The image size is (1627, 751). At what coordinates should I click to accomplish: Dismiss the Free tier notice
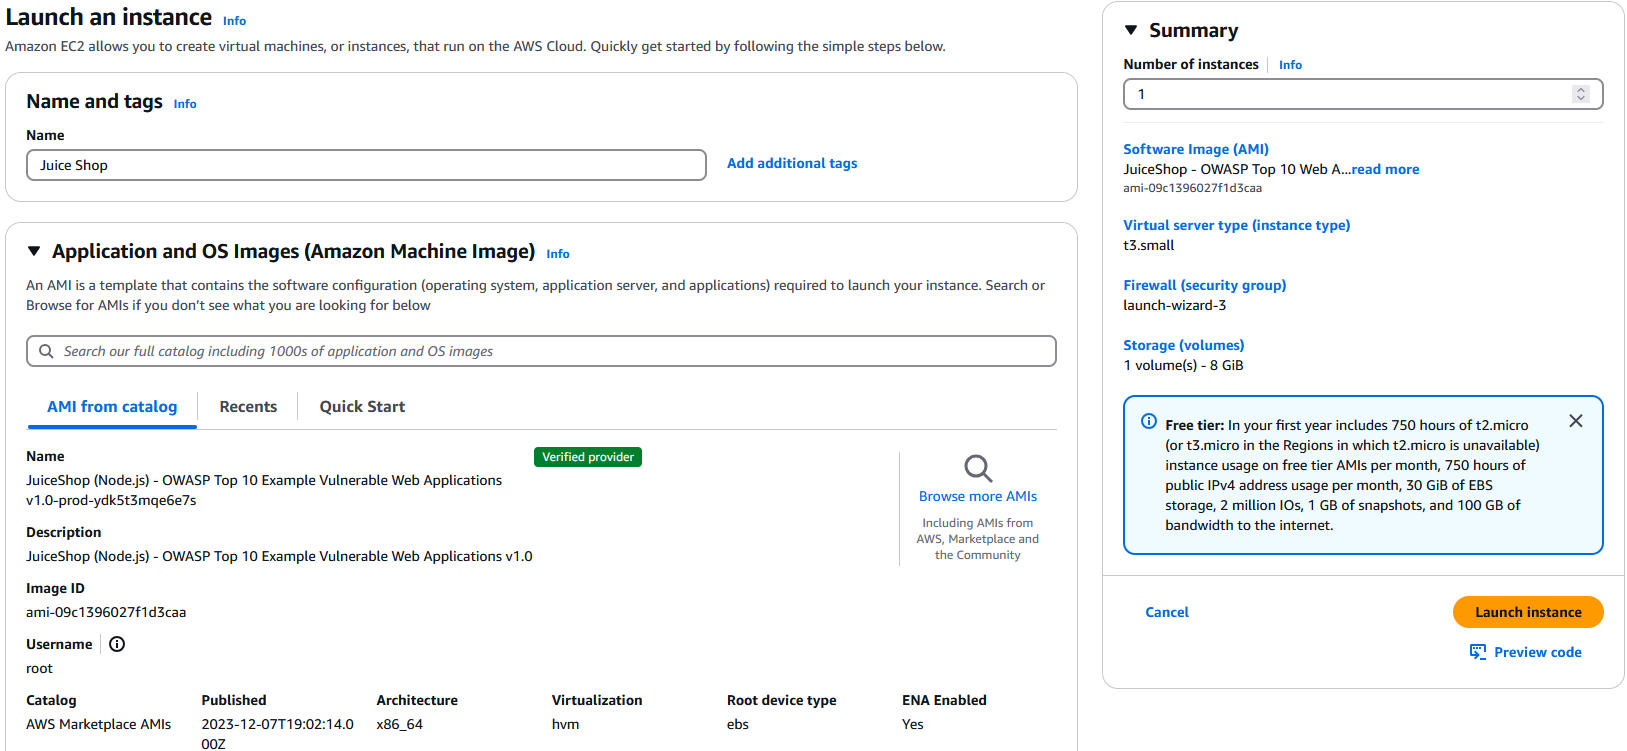(1576, 421)
